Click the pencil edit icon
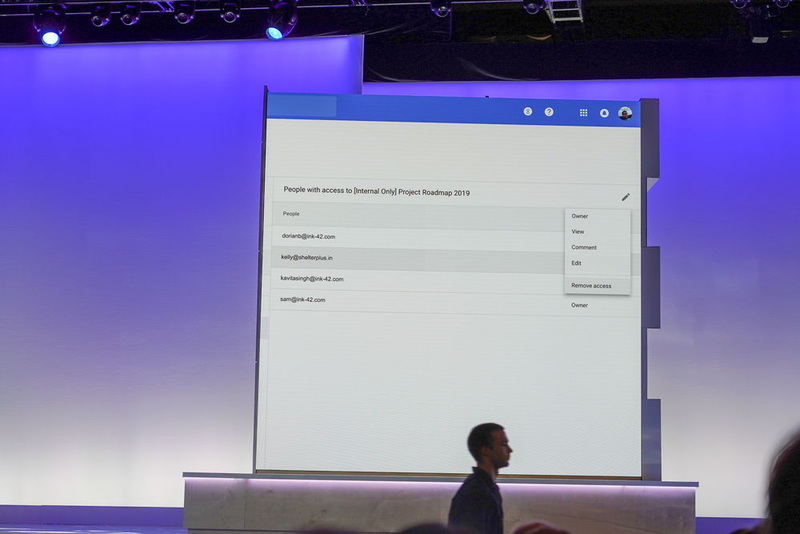This screenshot has height=534, width=800. click(x=626, y=197)
